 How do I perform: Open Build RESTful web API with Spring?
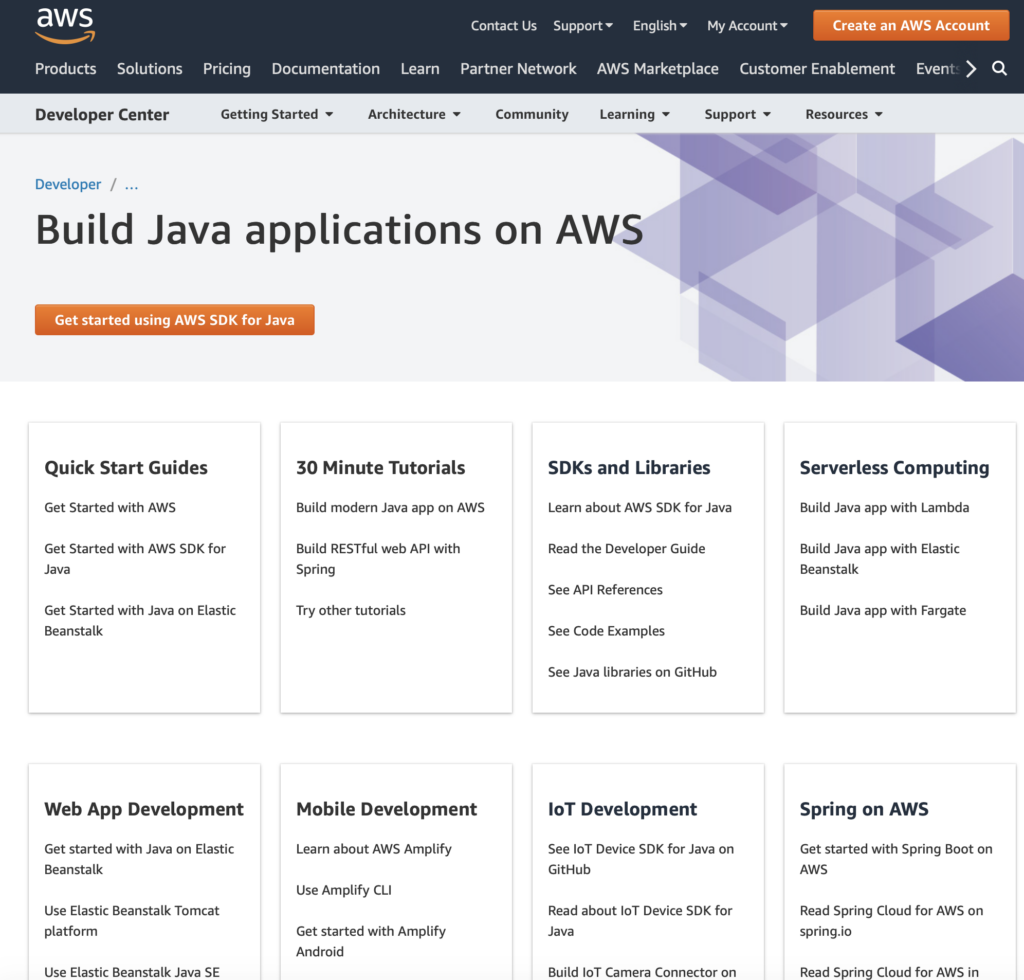coord(378,559)
